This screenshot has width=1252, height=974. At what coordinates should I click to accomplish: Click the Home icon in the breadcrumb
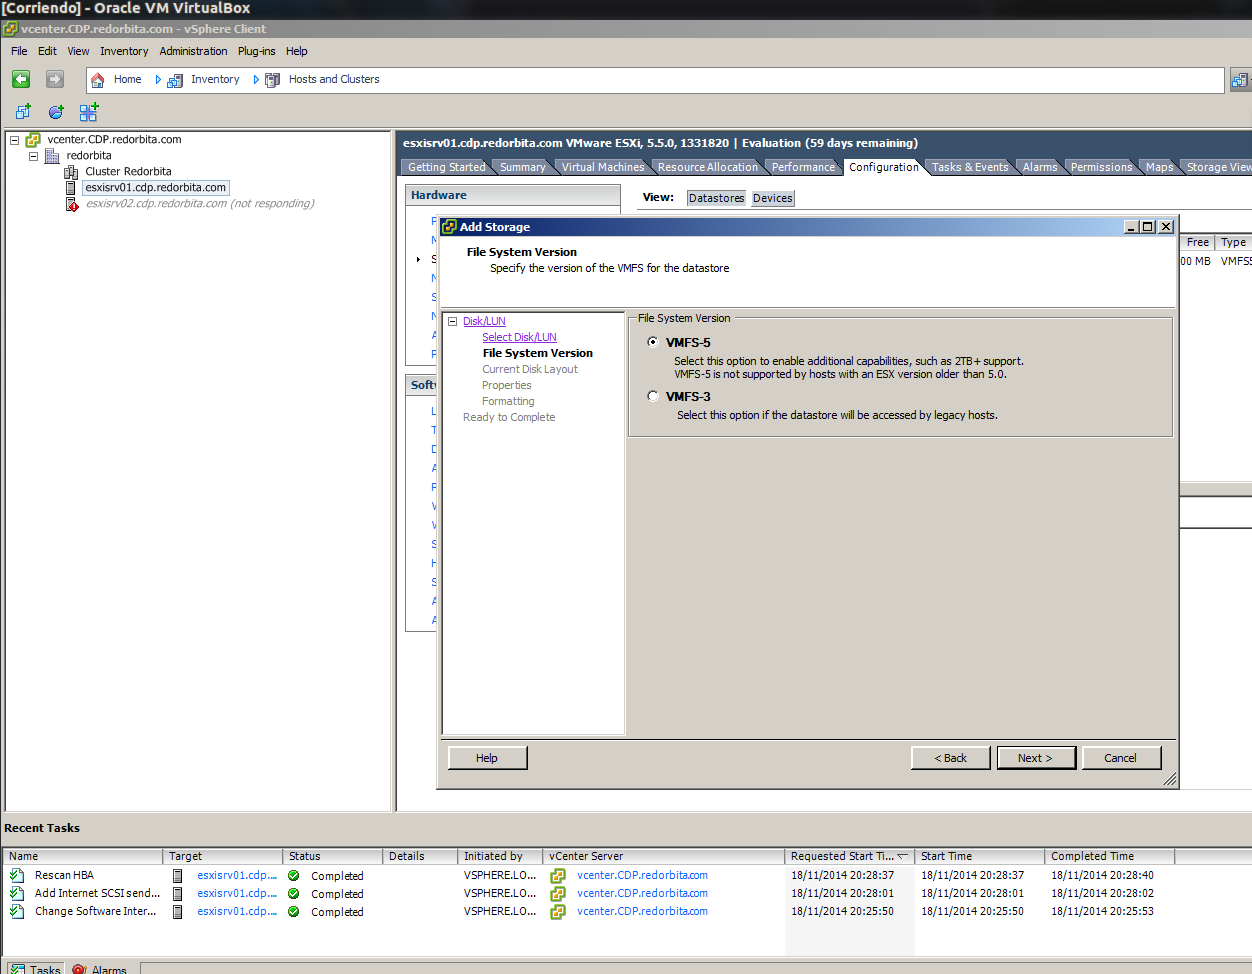click(x=98, y=80)
